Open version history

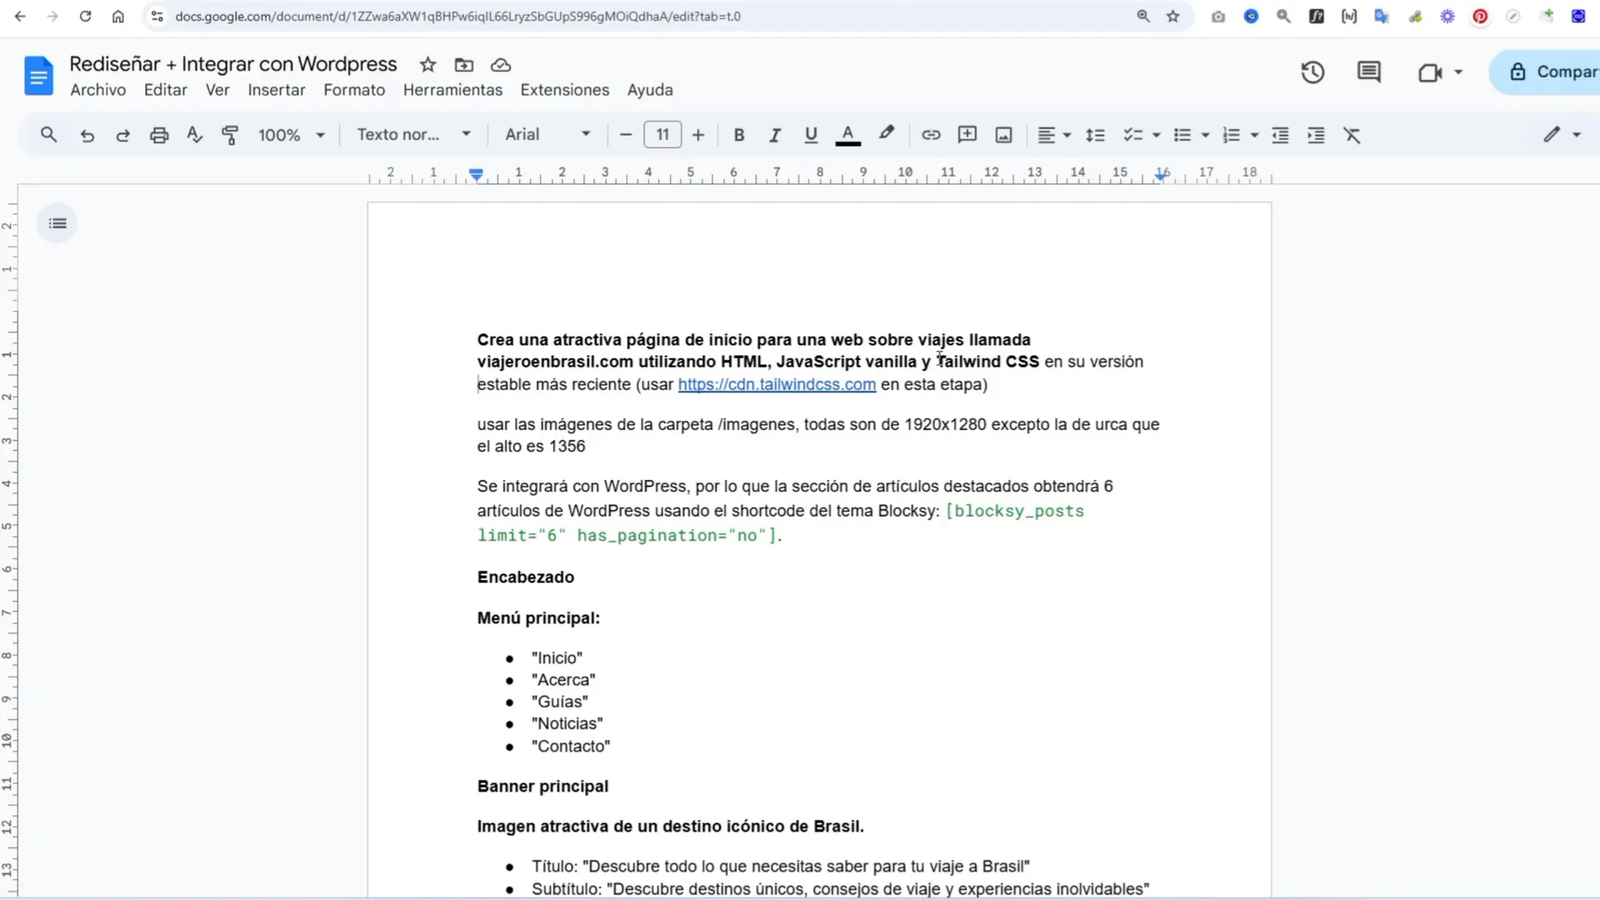[1312, 72]
